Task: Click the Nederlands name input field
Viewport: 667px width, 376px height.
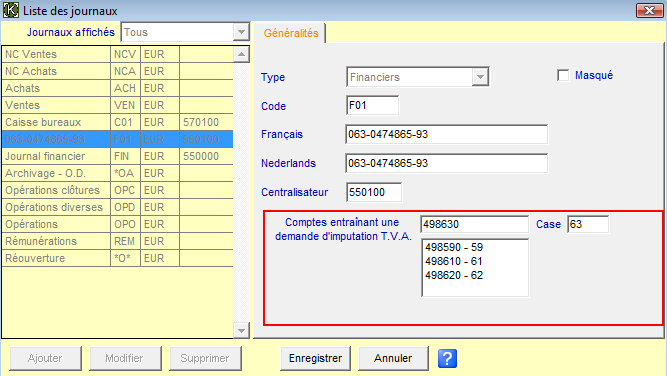Action: (x=447, y=163)
